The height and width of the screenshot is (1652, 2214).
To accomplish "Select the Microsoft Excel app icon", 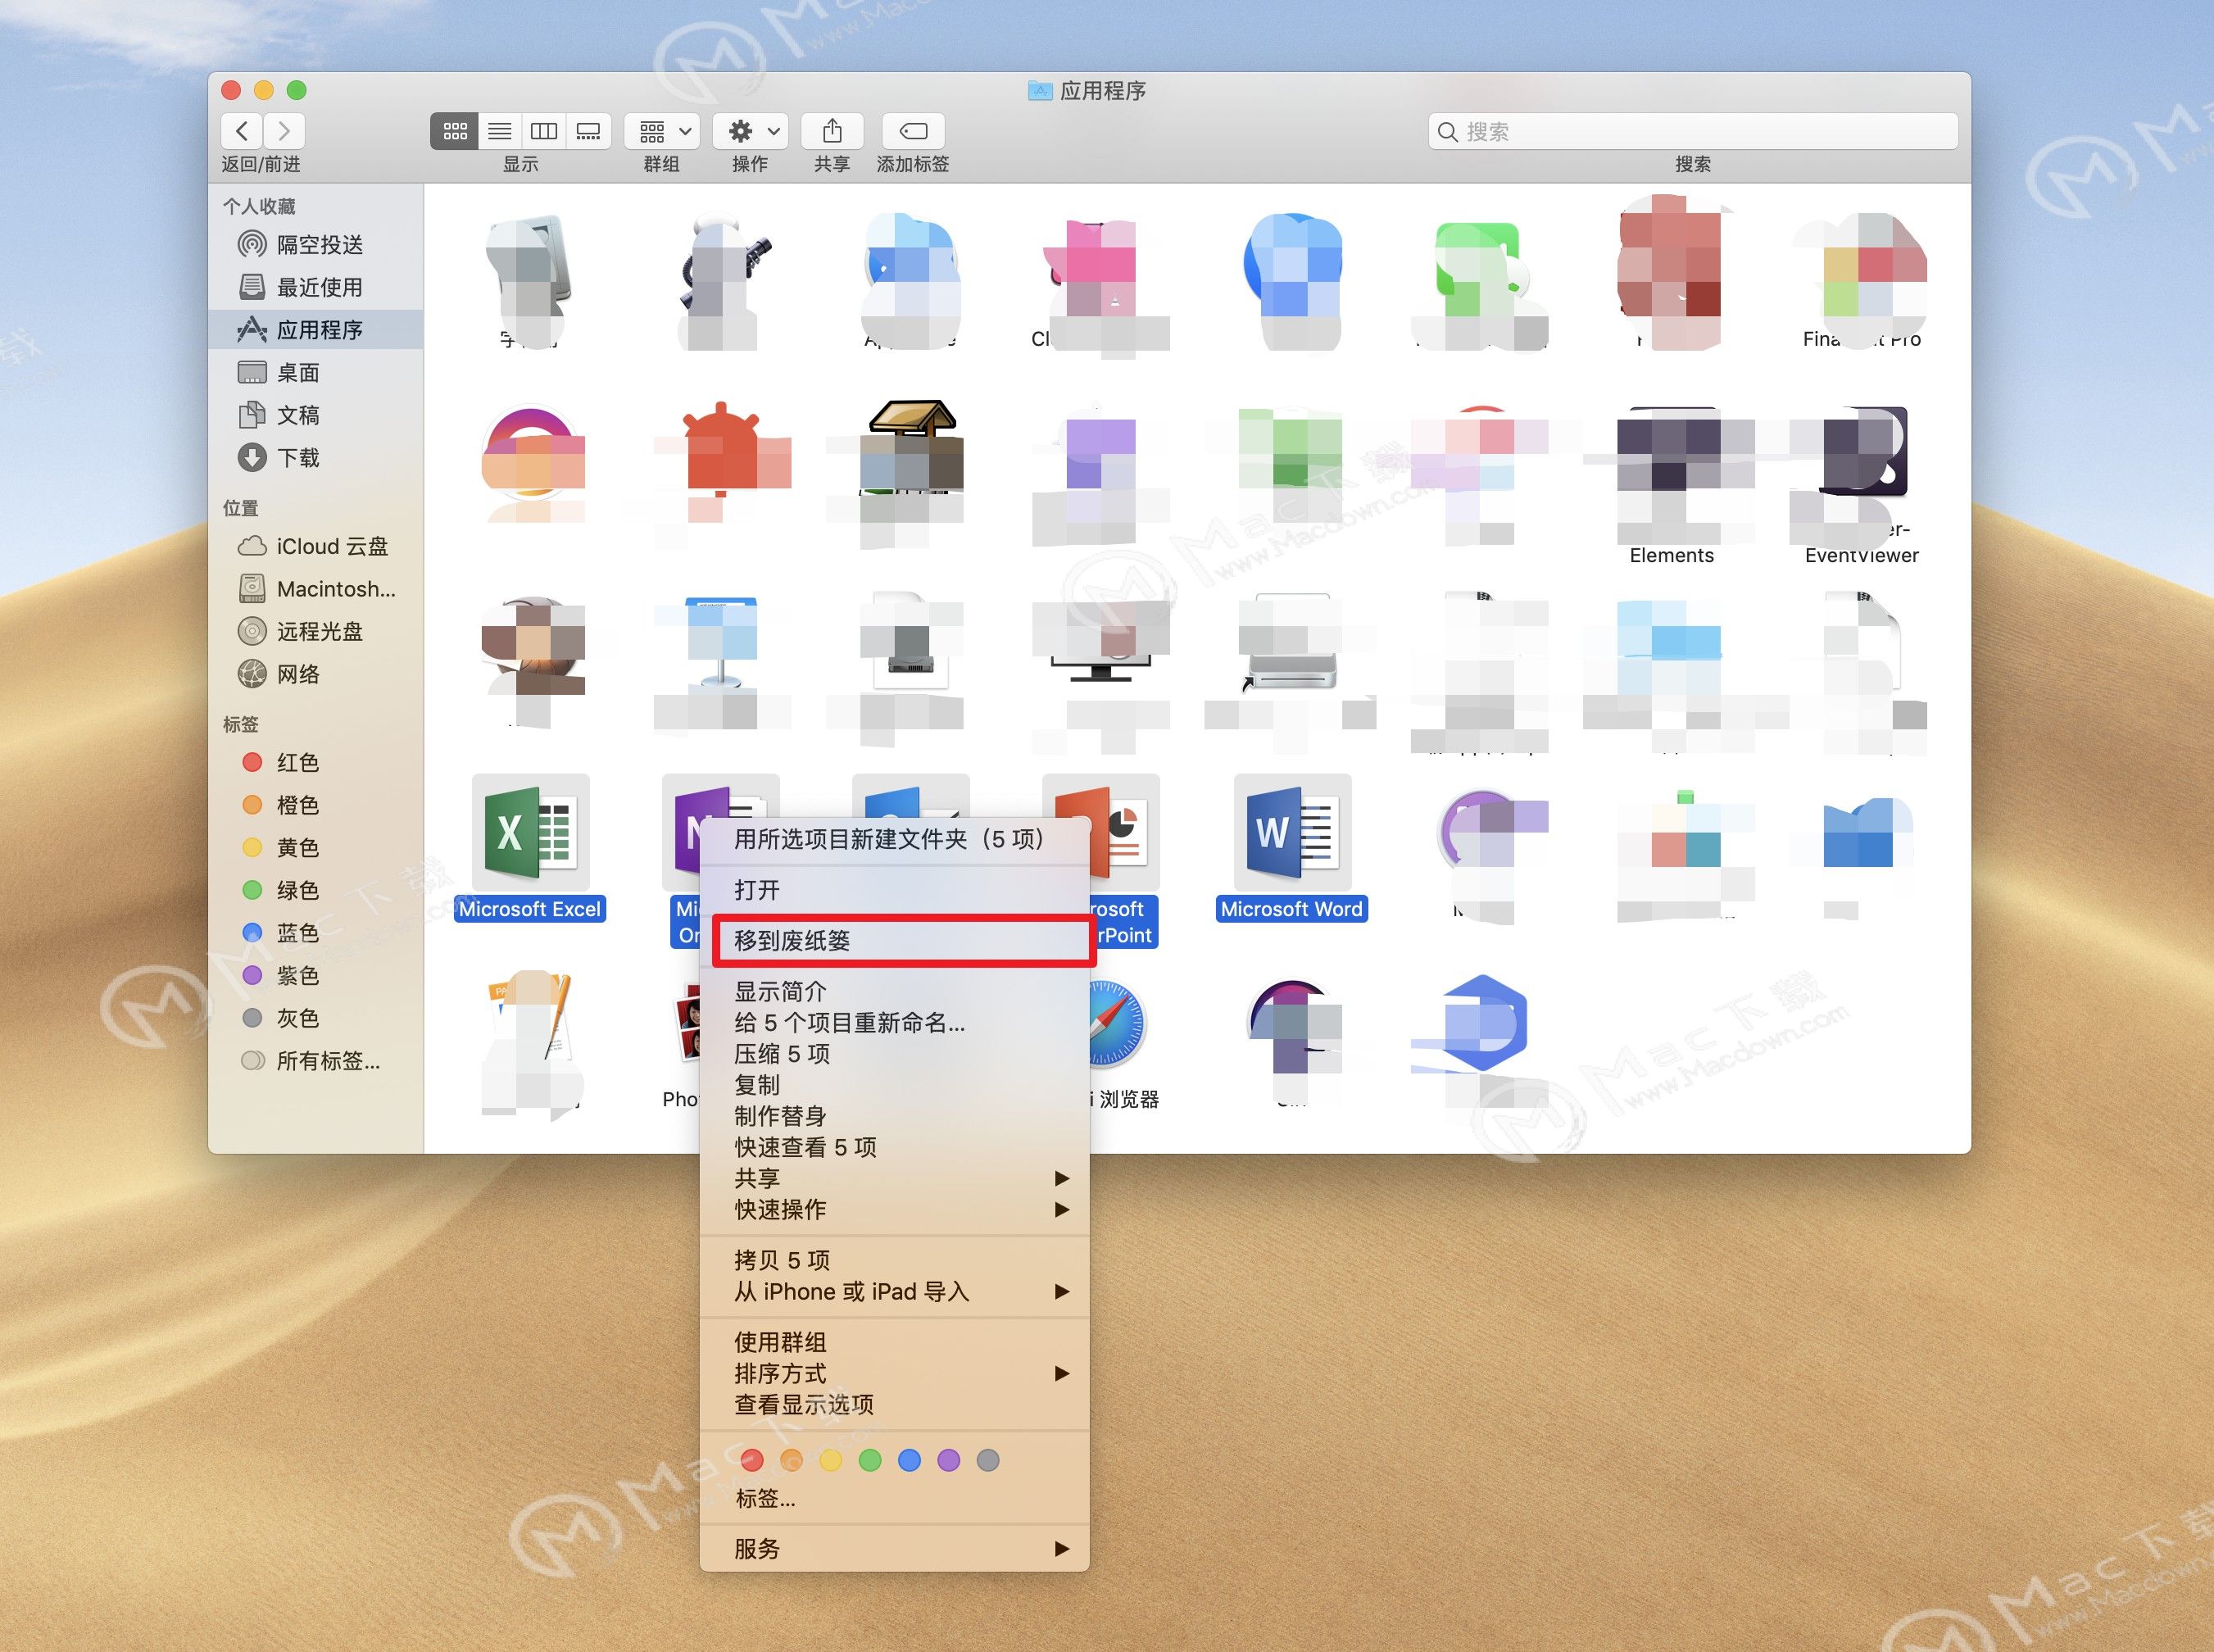I will click(530, 833).
